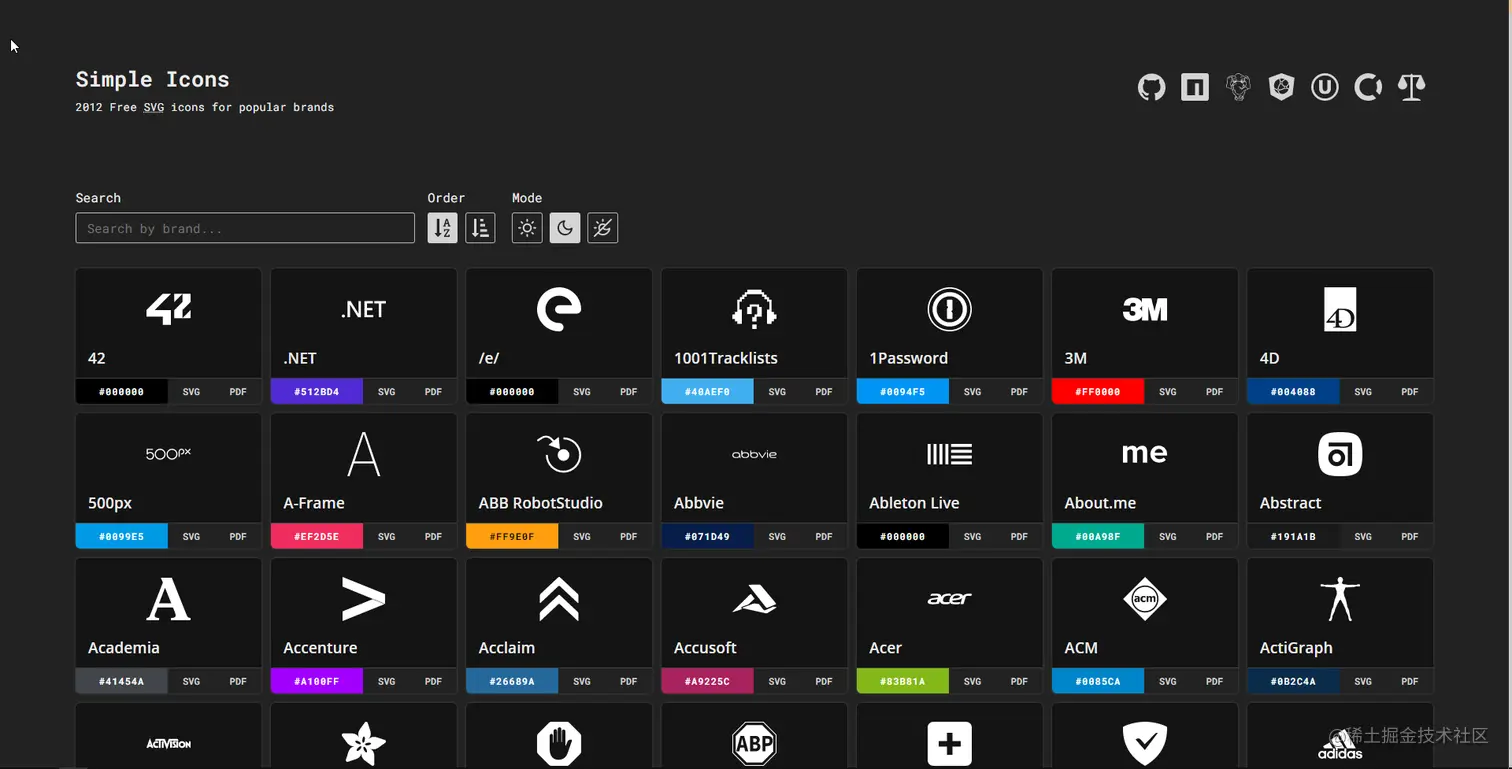The height and width of the screenshot is (769, 1512).
Task: Download SVG for the Academia icon
Action: 191,682
